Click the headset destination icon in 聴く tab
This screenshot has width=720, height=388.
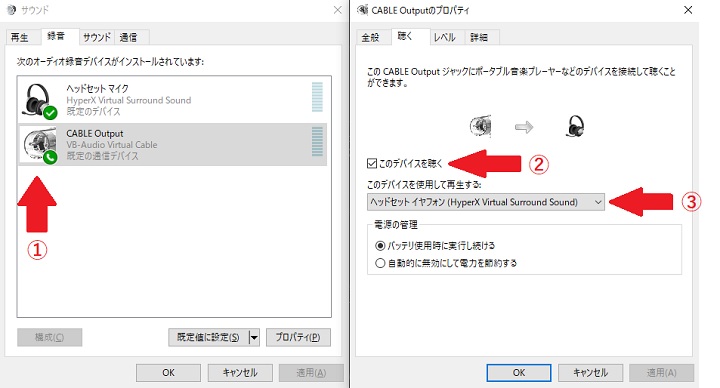click(574, 126)
